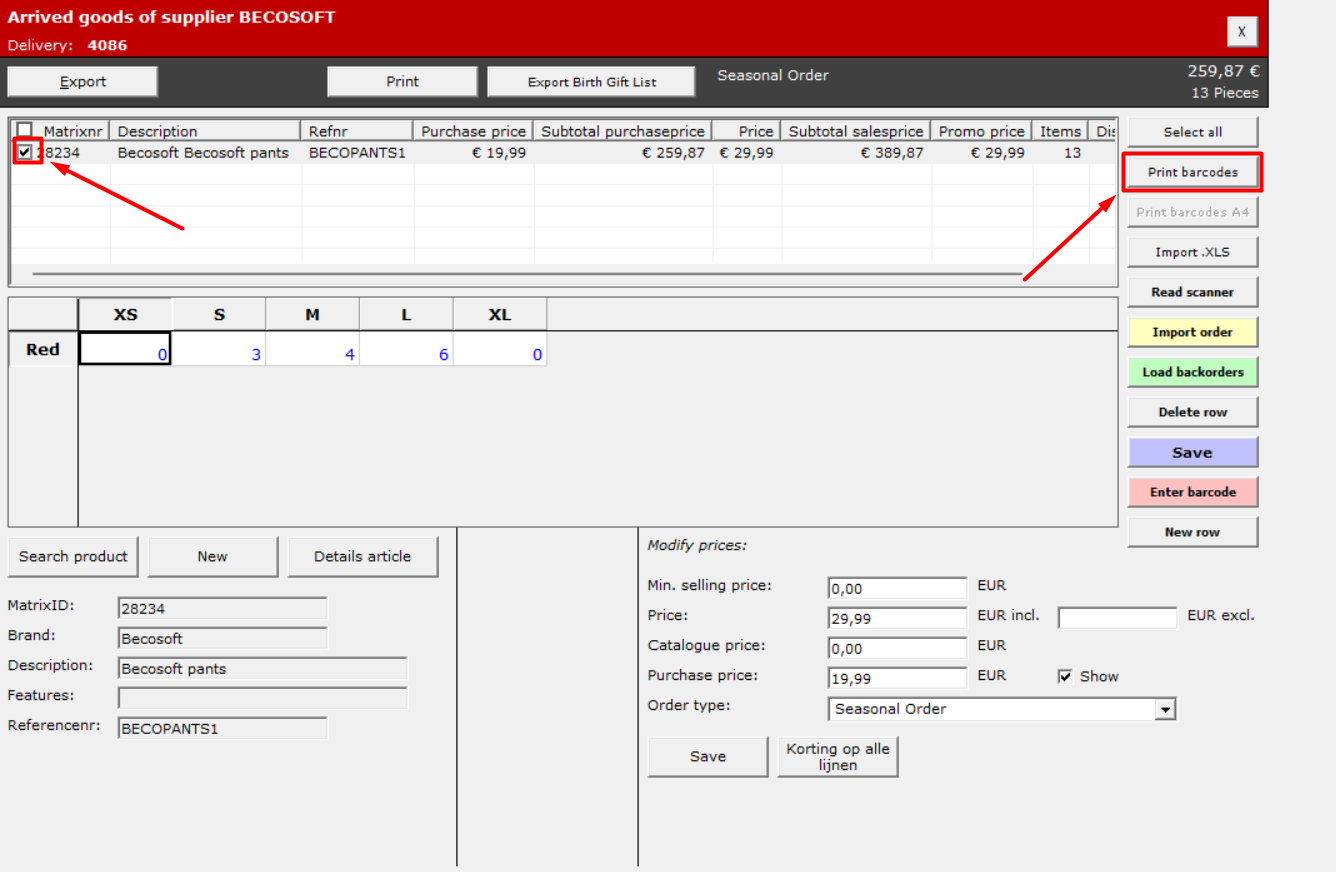Click the horizontal scrollbar under the table
This screenshot has width=1336, height=872.
(x=527, y=273)
